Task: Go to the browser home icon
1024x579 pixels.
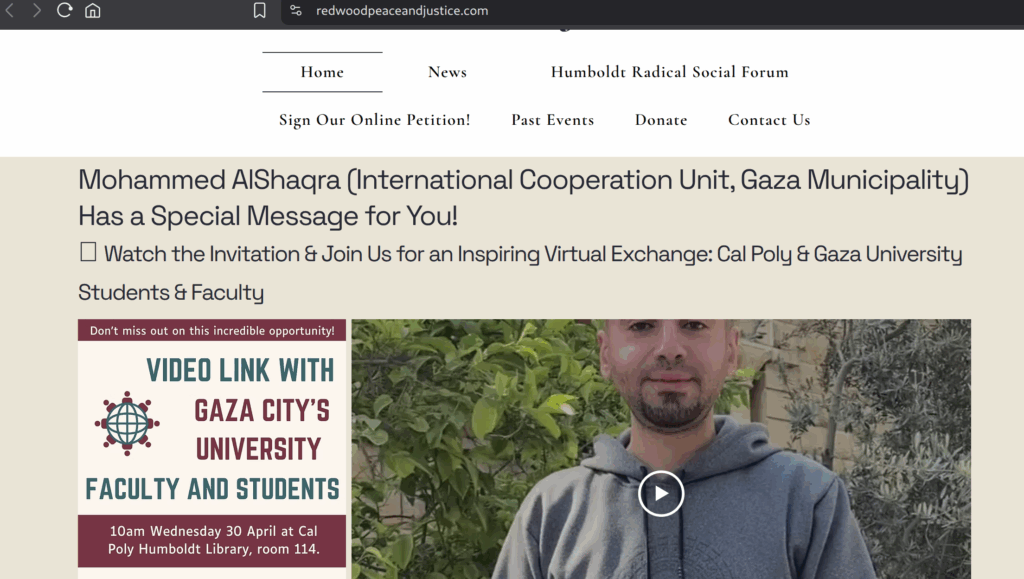Action: (93, 10)
